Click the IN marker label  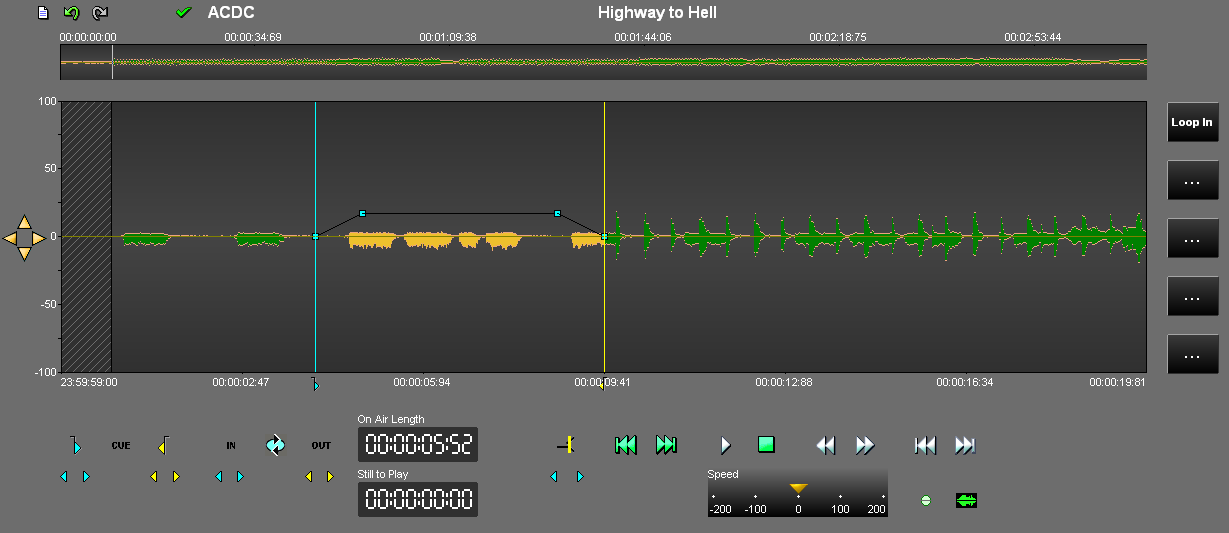[230, 446]
